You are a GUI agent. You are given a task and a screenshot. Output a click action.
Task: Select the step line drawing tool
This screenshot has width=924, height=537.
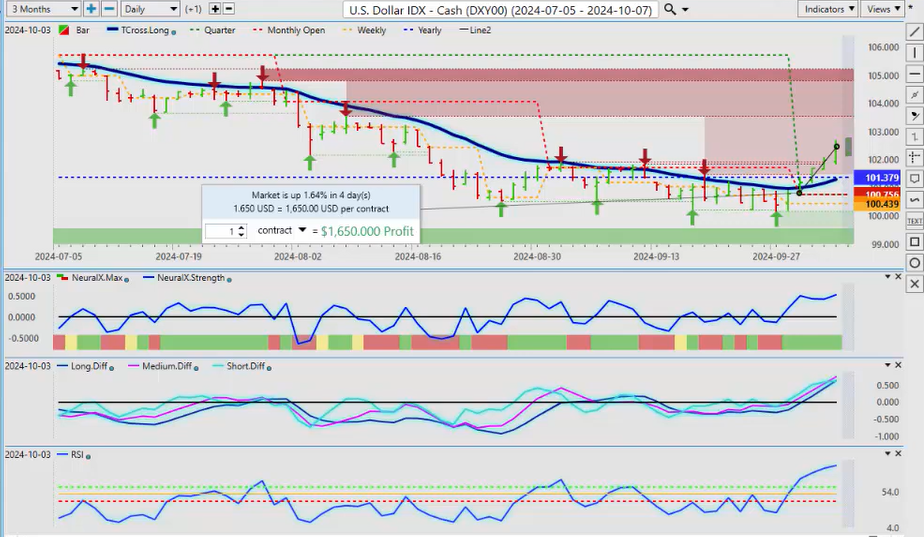click(x=915, y=137)
